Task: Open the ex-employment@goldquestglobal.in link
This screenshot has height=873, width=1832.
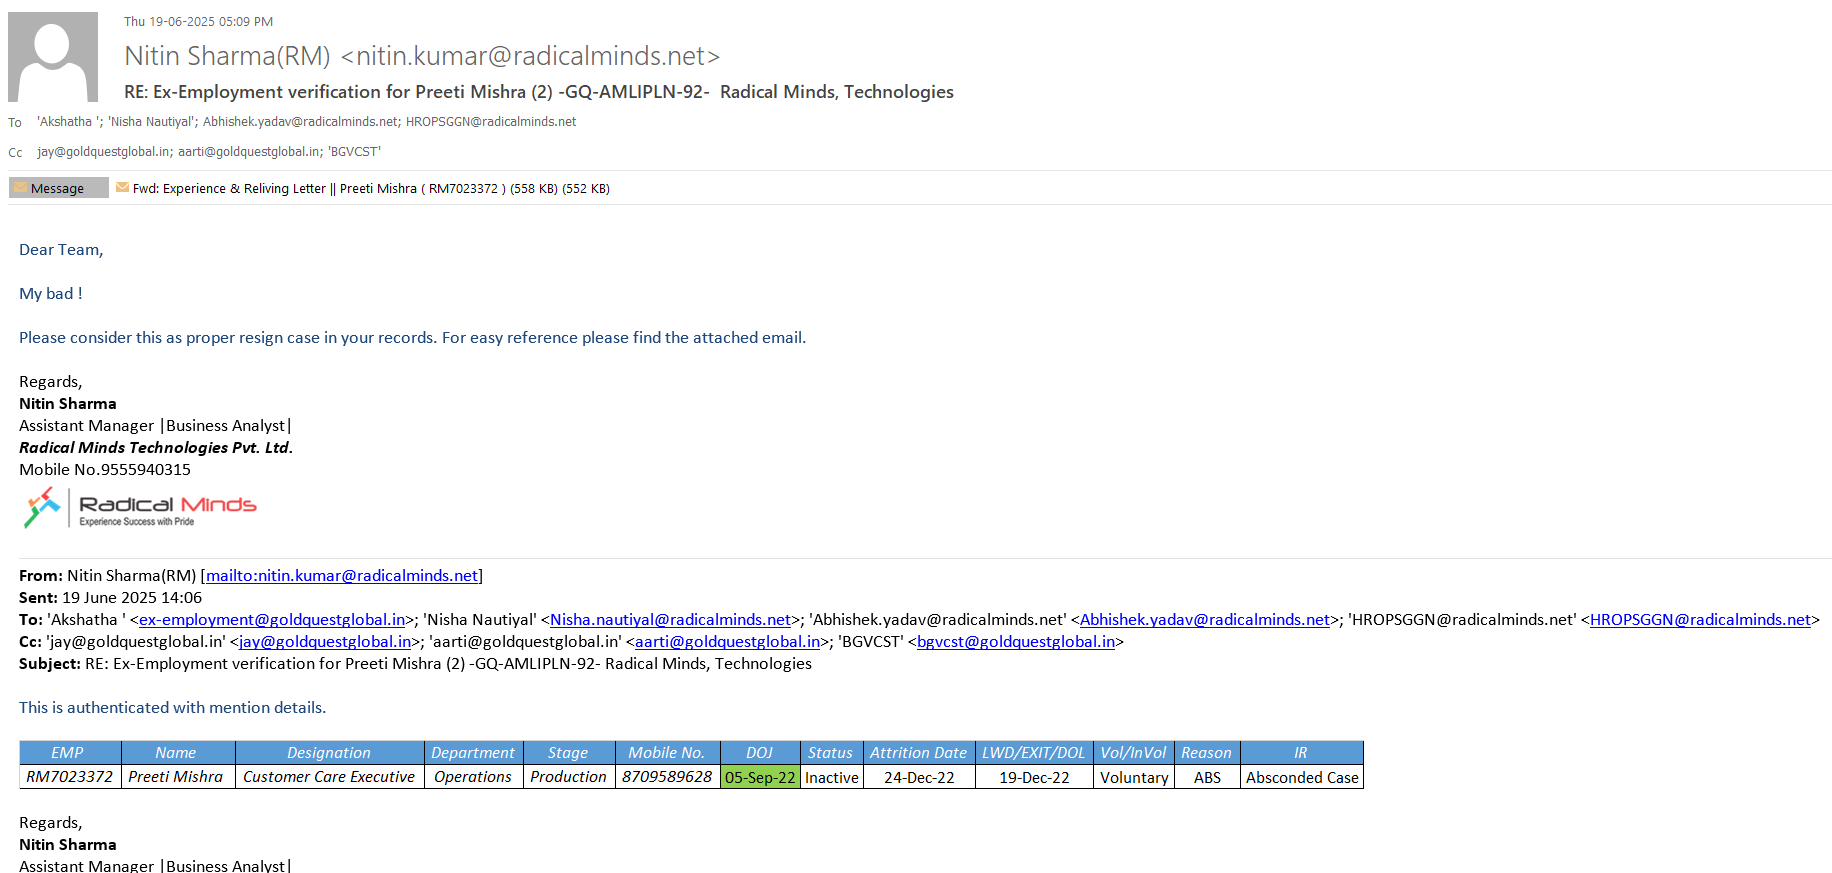Action: click(x=272, y=620)
